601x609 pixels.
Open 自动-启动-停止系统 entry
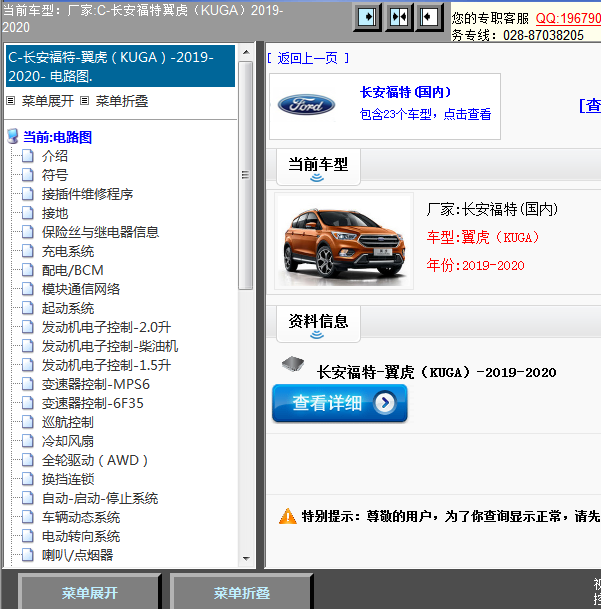[100, 498]
